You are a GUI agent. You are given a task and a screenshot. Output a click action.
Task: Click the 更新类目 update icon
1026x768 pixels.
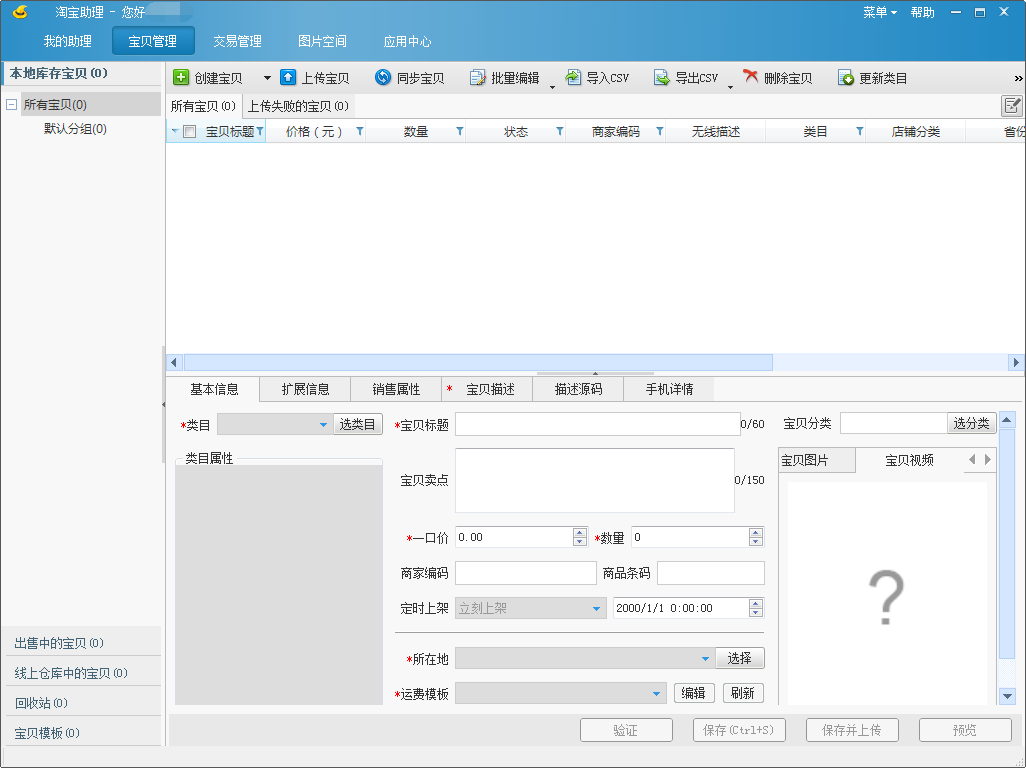pyautogui.click(x=846, y=78)
